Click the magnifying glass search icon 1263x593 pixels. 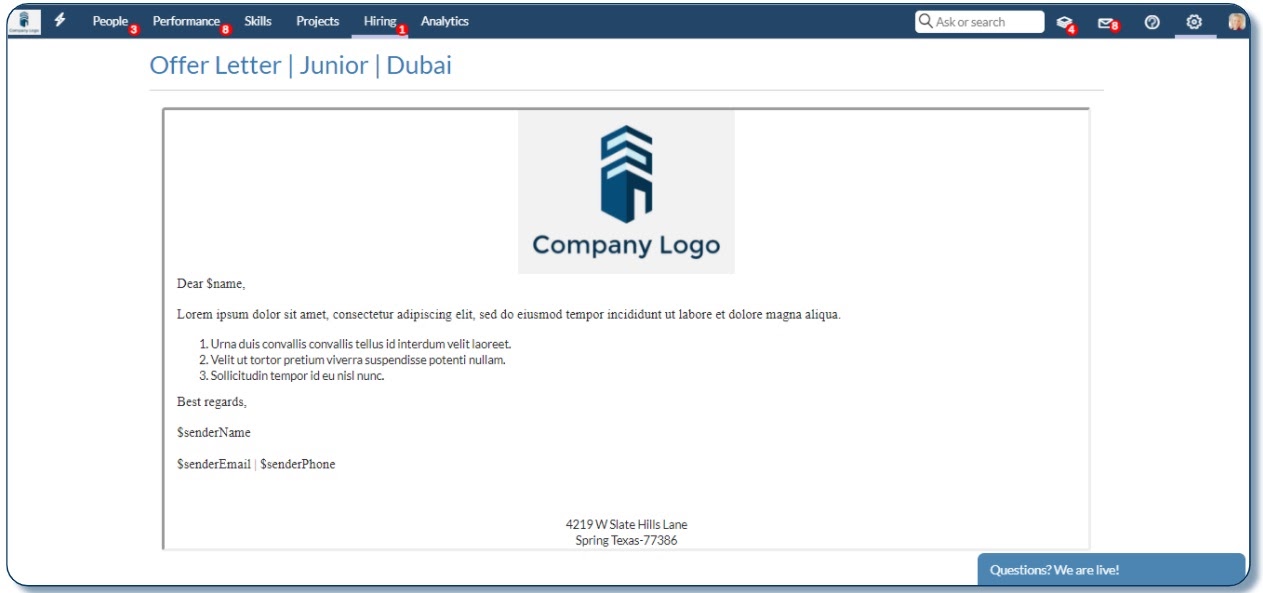[x=925, y=20]
